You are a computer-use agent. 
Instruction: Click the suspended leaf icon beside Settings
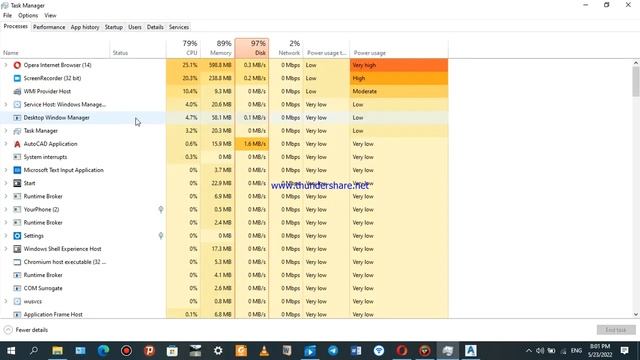[x=161, y=236]
